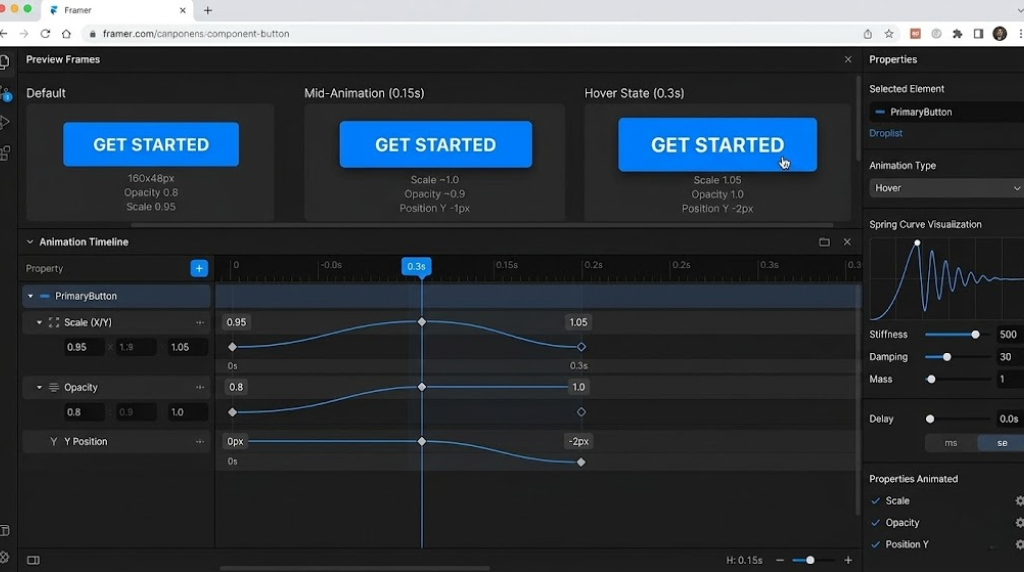Switch delay units to ms
The height and width of the screenshot is (572, 1024).
(950, 443)
